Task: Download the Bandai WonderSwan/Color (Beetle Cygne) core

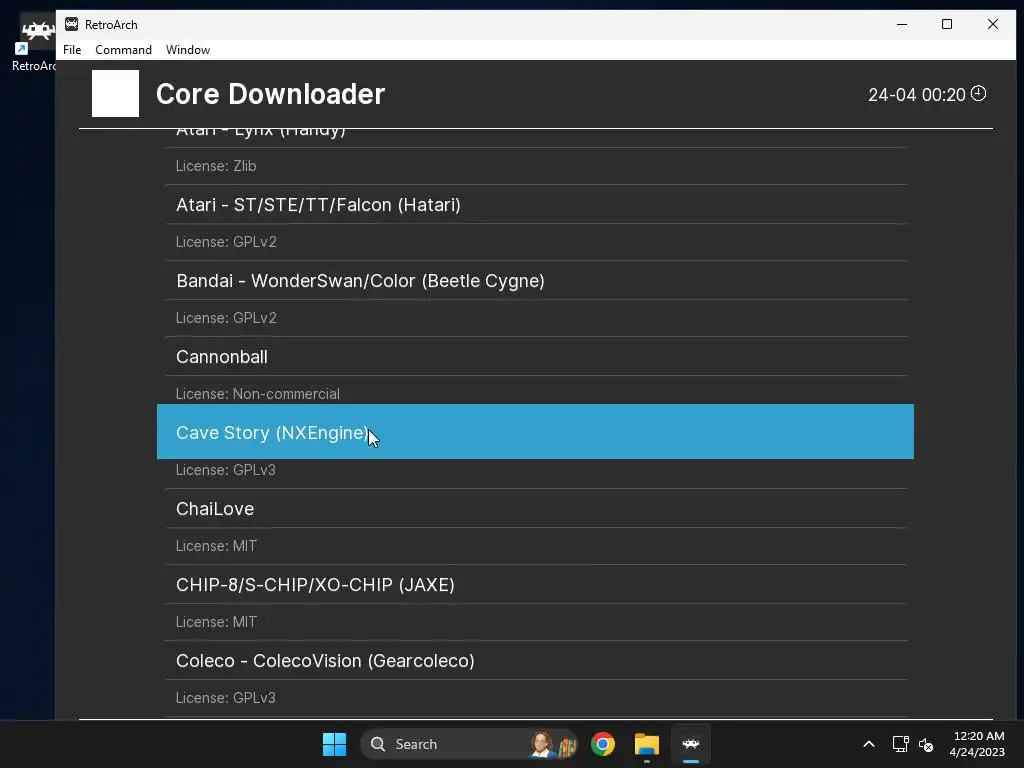Action: point(536,280)
